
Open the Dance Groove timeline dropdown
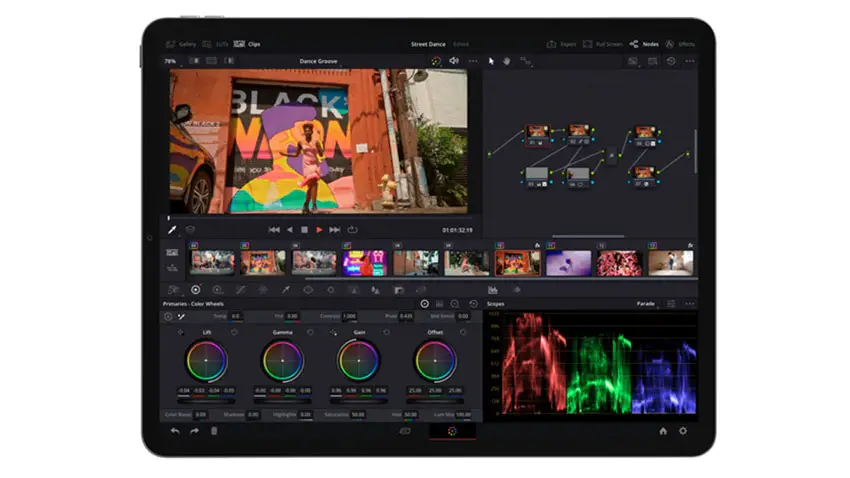click(x=319, y=61)
